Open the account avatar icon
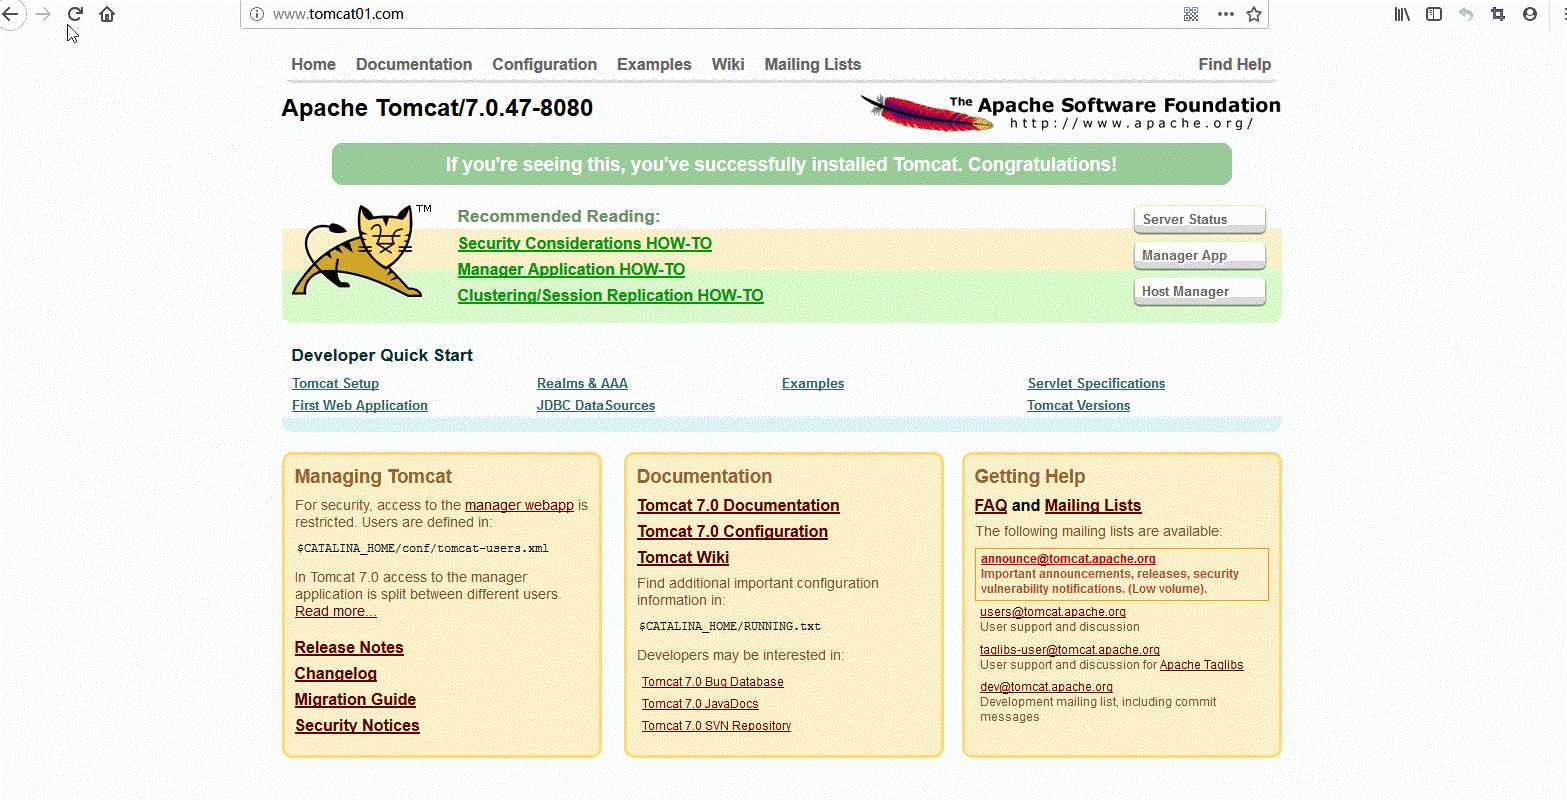The image size is (1567, 800). 1530,14
